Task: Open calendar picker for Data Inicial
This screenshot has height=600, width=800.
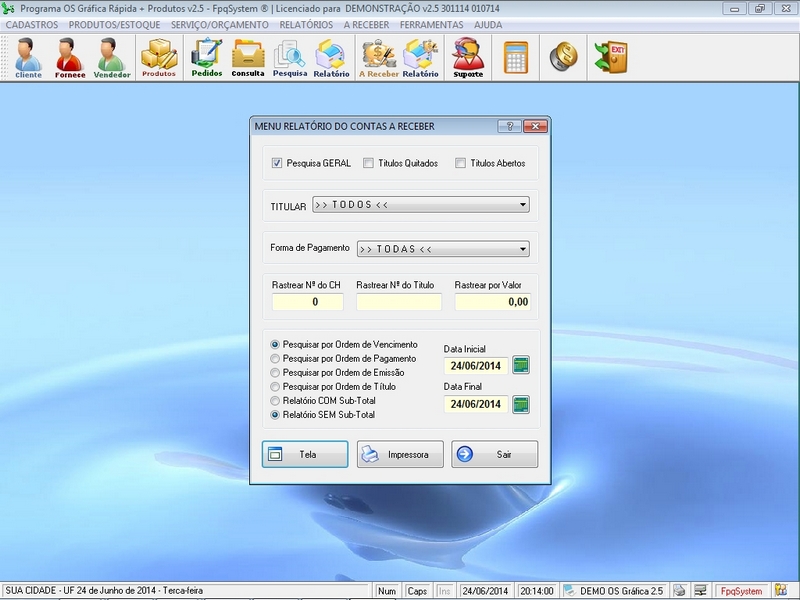Action: tap(520, 365)
